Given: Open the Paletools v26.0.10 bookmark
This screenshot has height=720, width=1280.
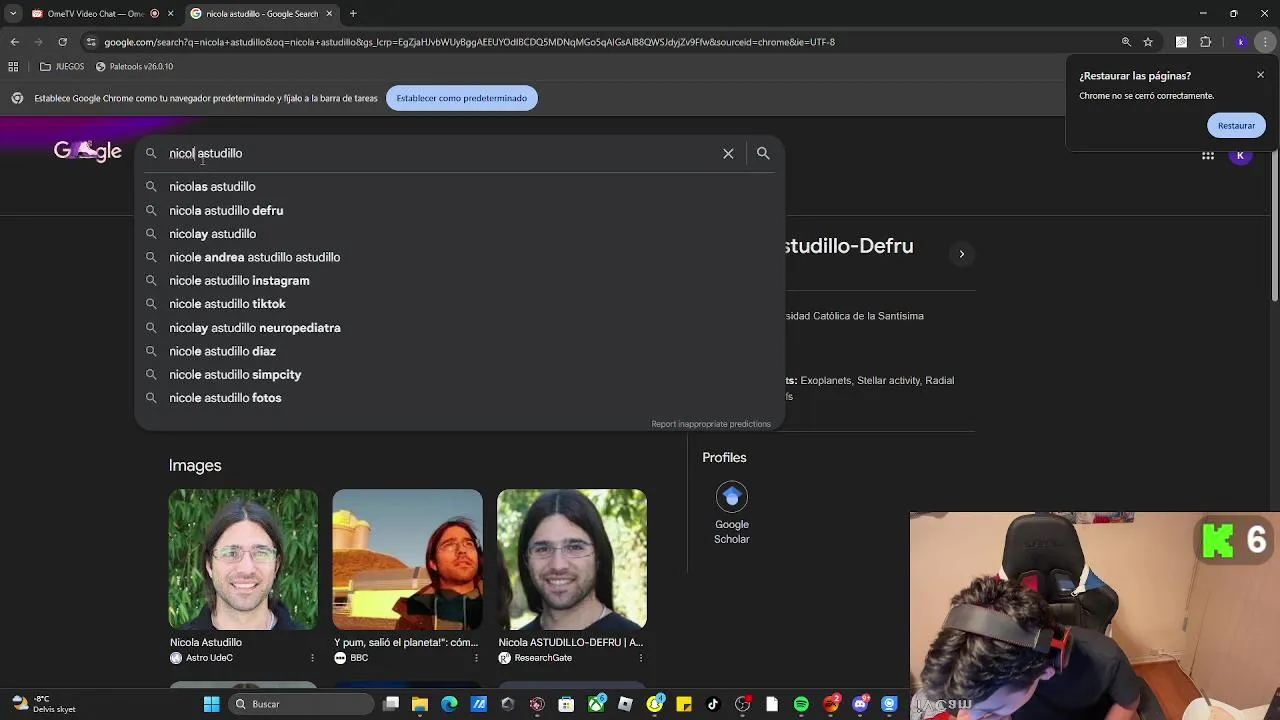Looking at the screenshot, I should (x=134, y=67).
